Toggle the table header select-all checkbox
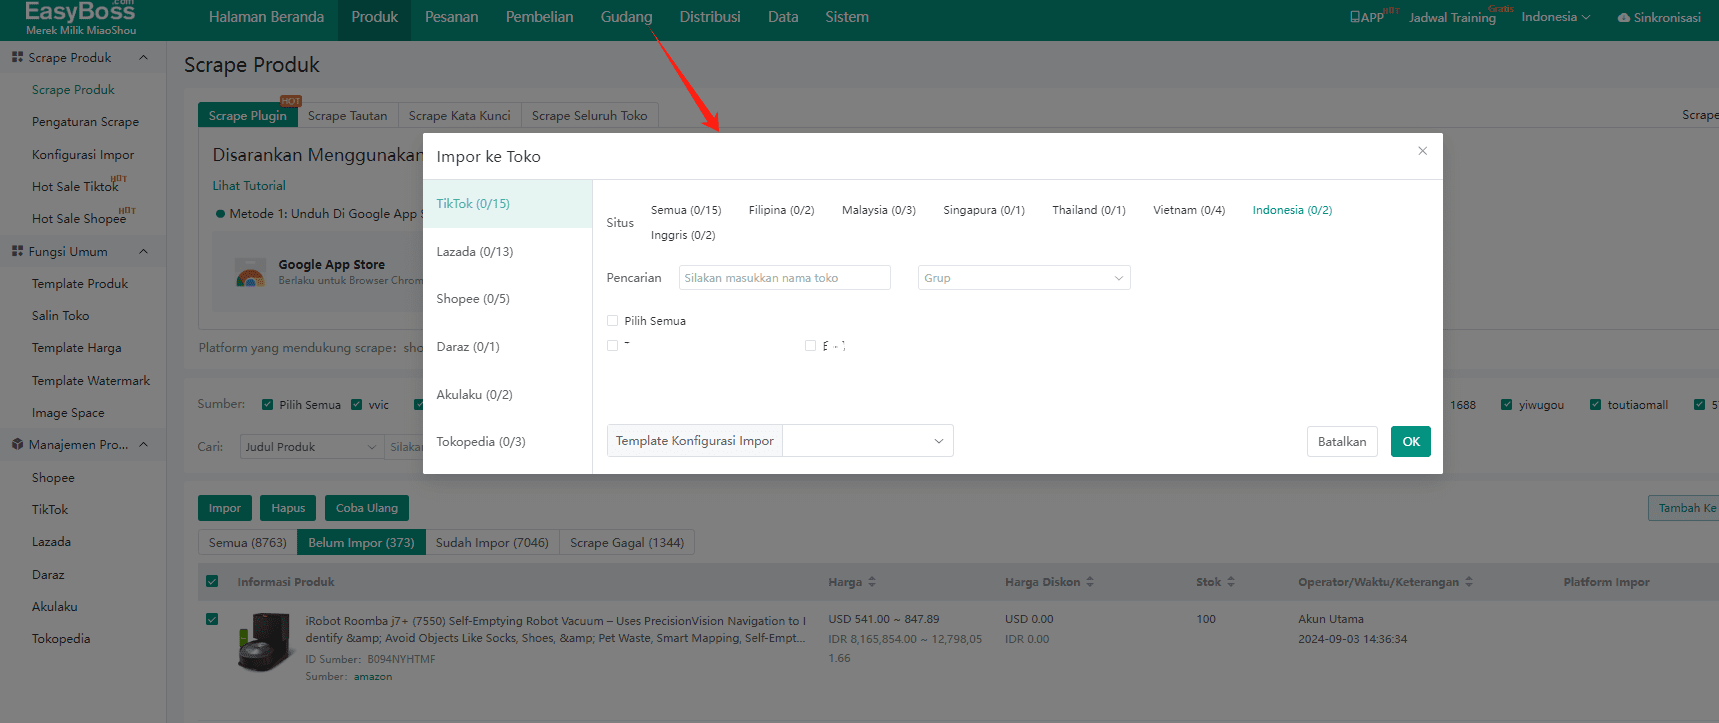The height and width of the screenshot is (723, 1719). click(x=212, y=581)
